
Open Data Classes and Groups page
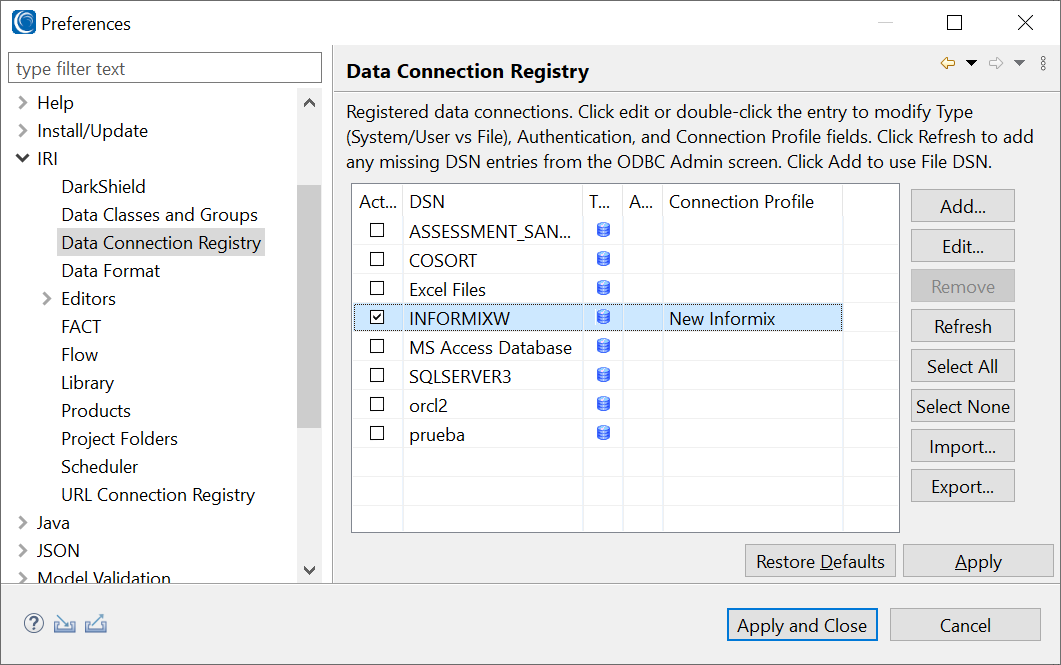pos(160,215)
